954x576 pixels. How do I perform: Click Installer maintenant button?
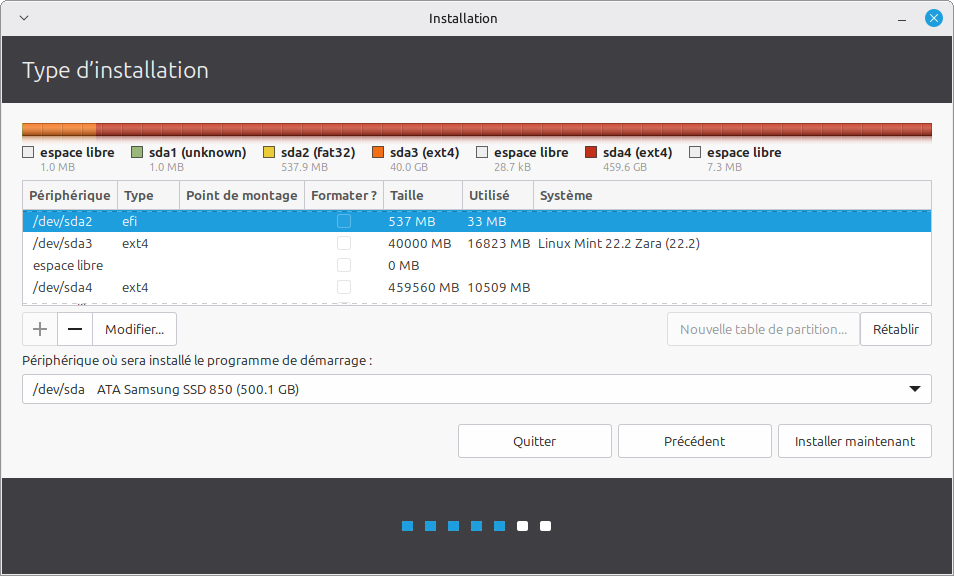pos(854,441)
